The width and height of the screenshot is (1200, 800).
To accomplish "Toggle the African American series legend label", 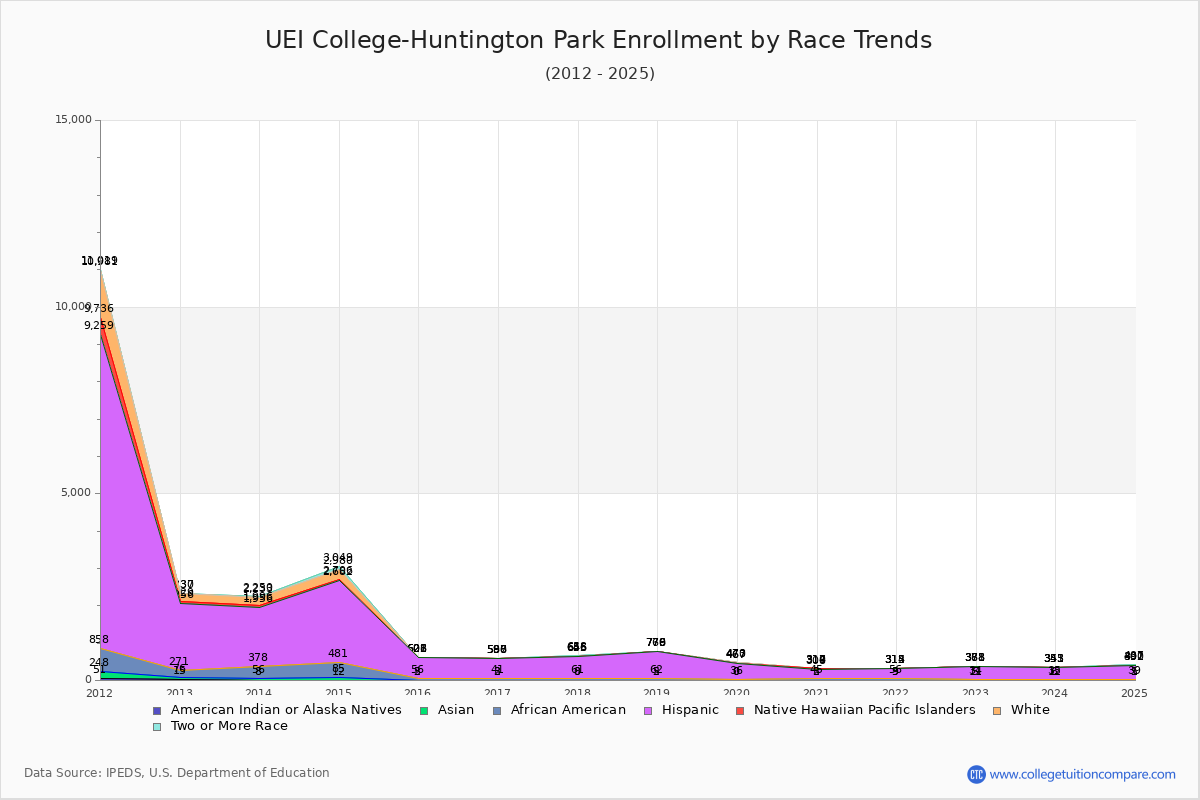I will tap(568, 710).
